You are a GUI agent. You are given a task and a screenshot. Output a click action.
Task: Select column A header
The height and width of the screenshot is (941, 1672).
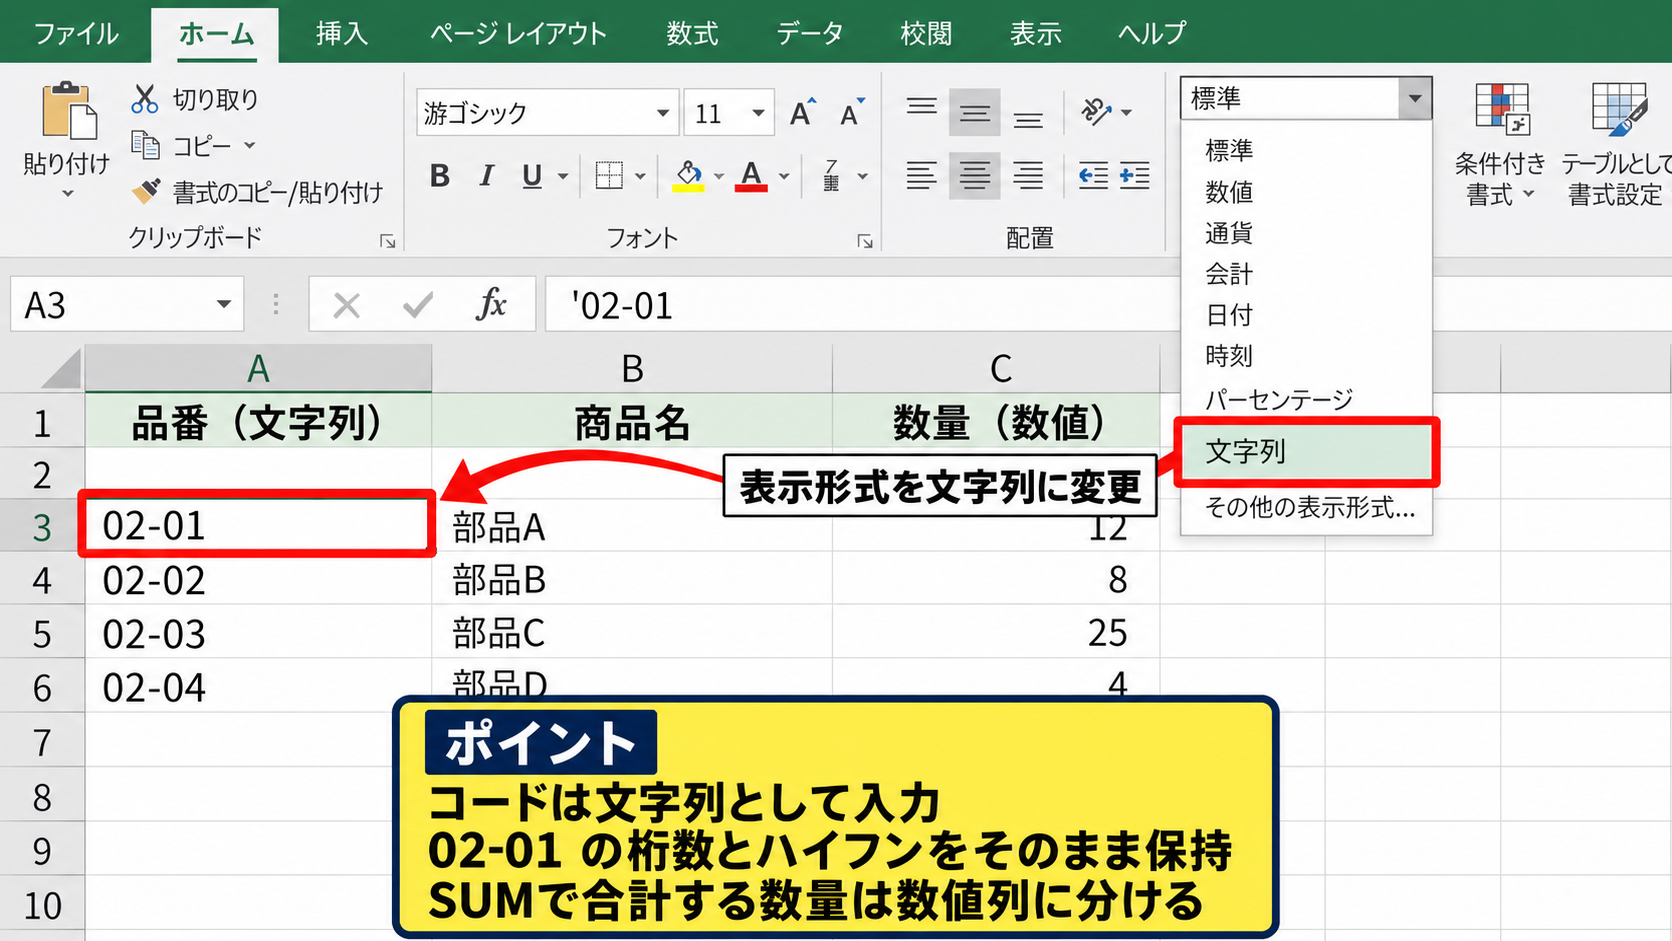pyautogui.click(x=258, y=368)
